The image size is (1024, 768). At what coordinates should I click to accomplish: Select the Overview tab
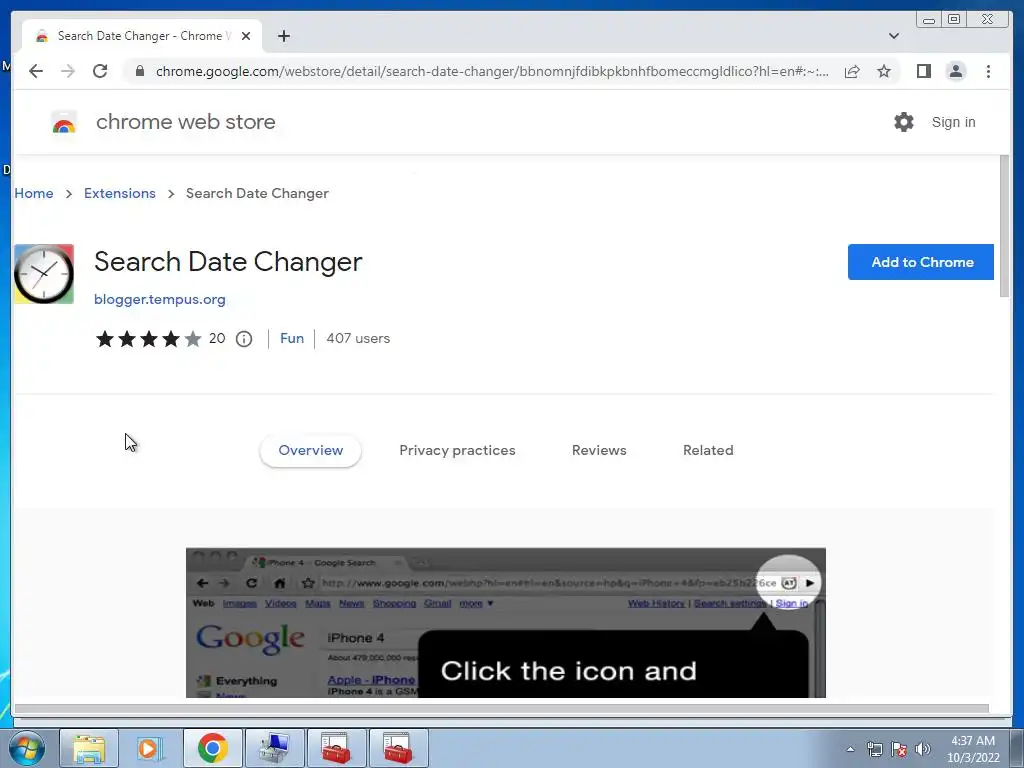[x=310, y=450]
